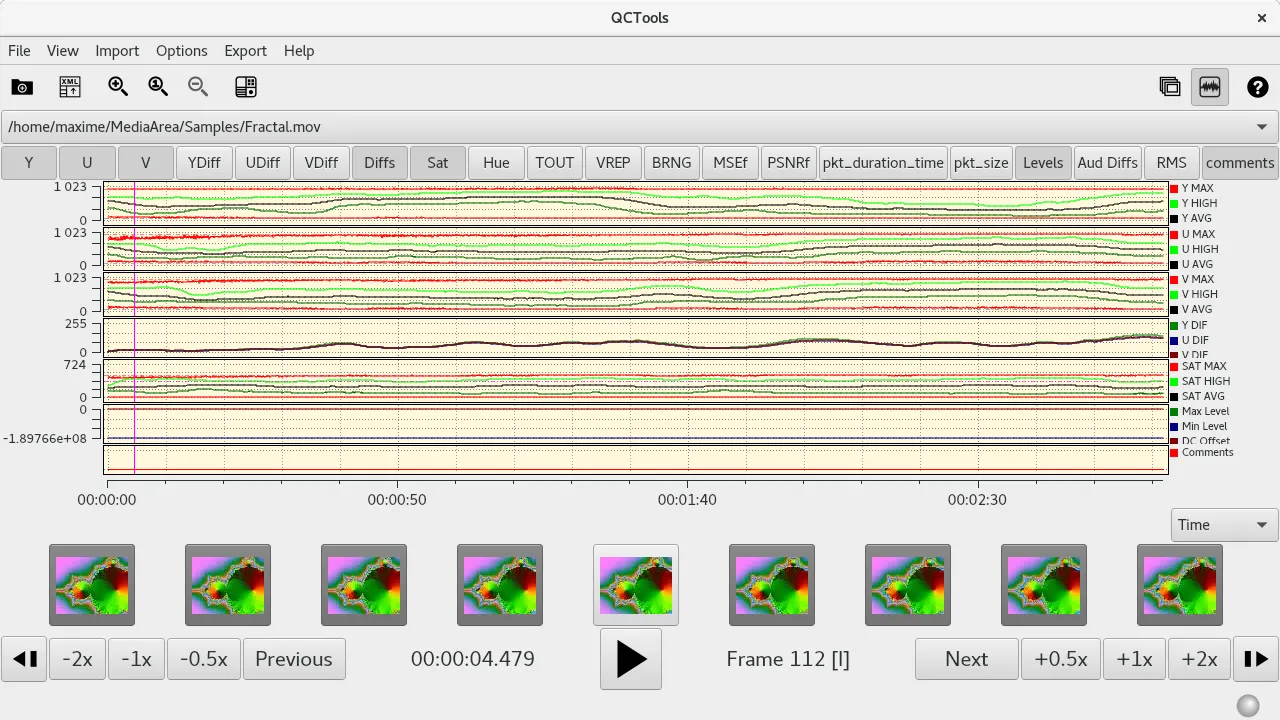
Task: Open a media file with the folder icon
Action: click(22, 87)
